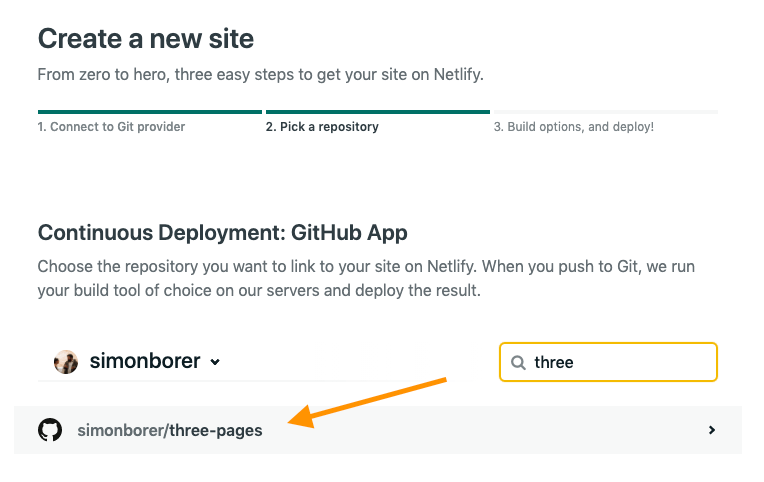
Task: Click first green progress bar segment
Action: click(x=150, y=112)
